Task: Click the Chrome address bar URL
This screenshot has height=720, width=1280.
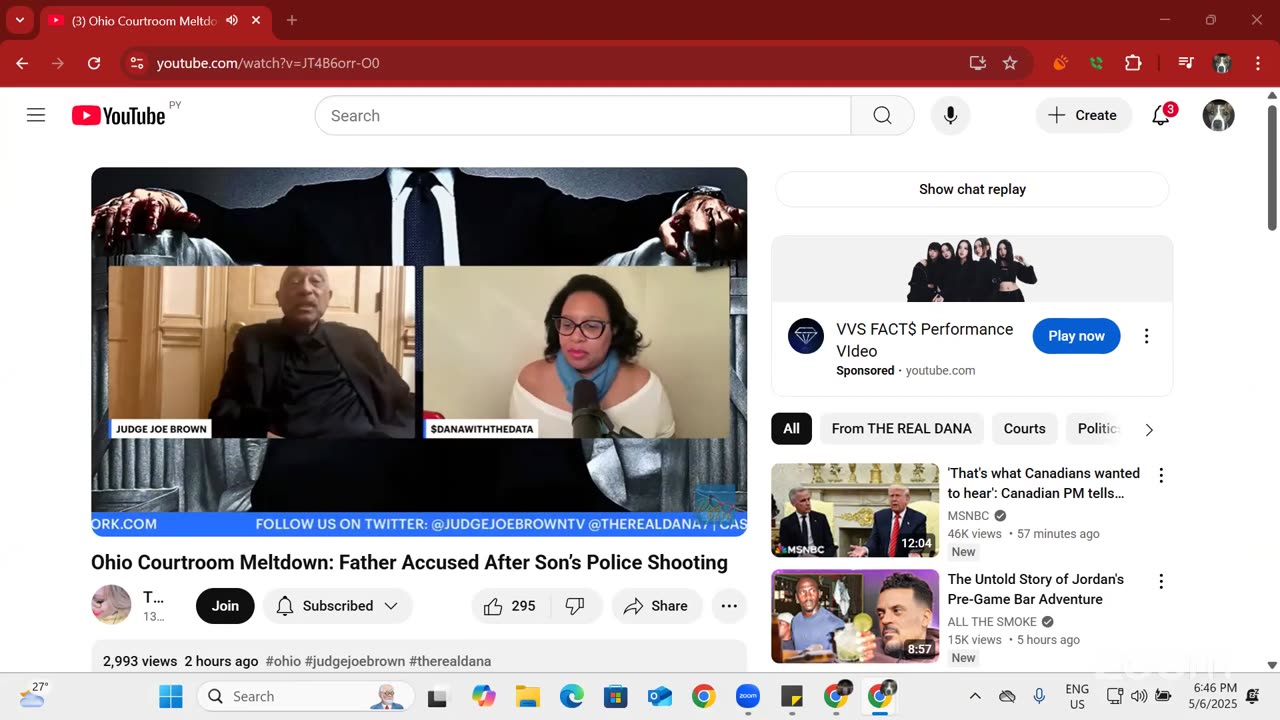Action: 268,63
